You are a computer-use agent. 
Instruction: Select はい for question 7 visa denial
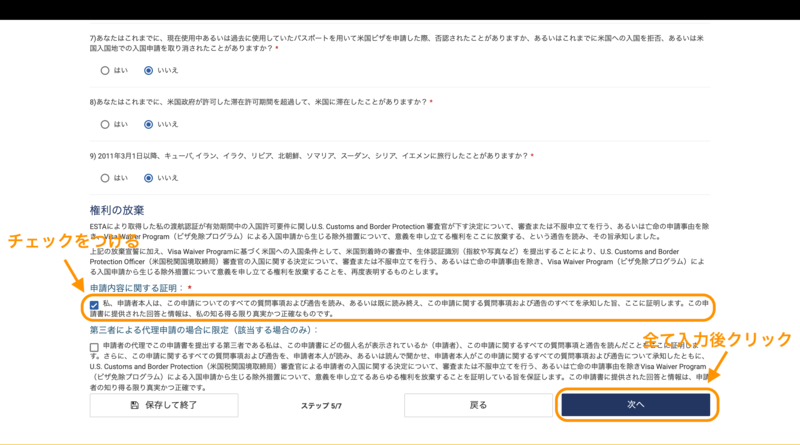coord(105,70)
